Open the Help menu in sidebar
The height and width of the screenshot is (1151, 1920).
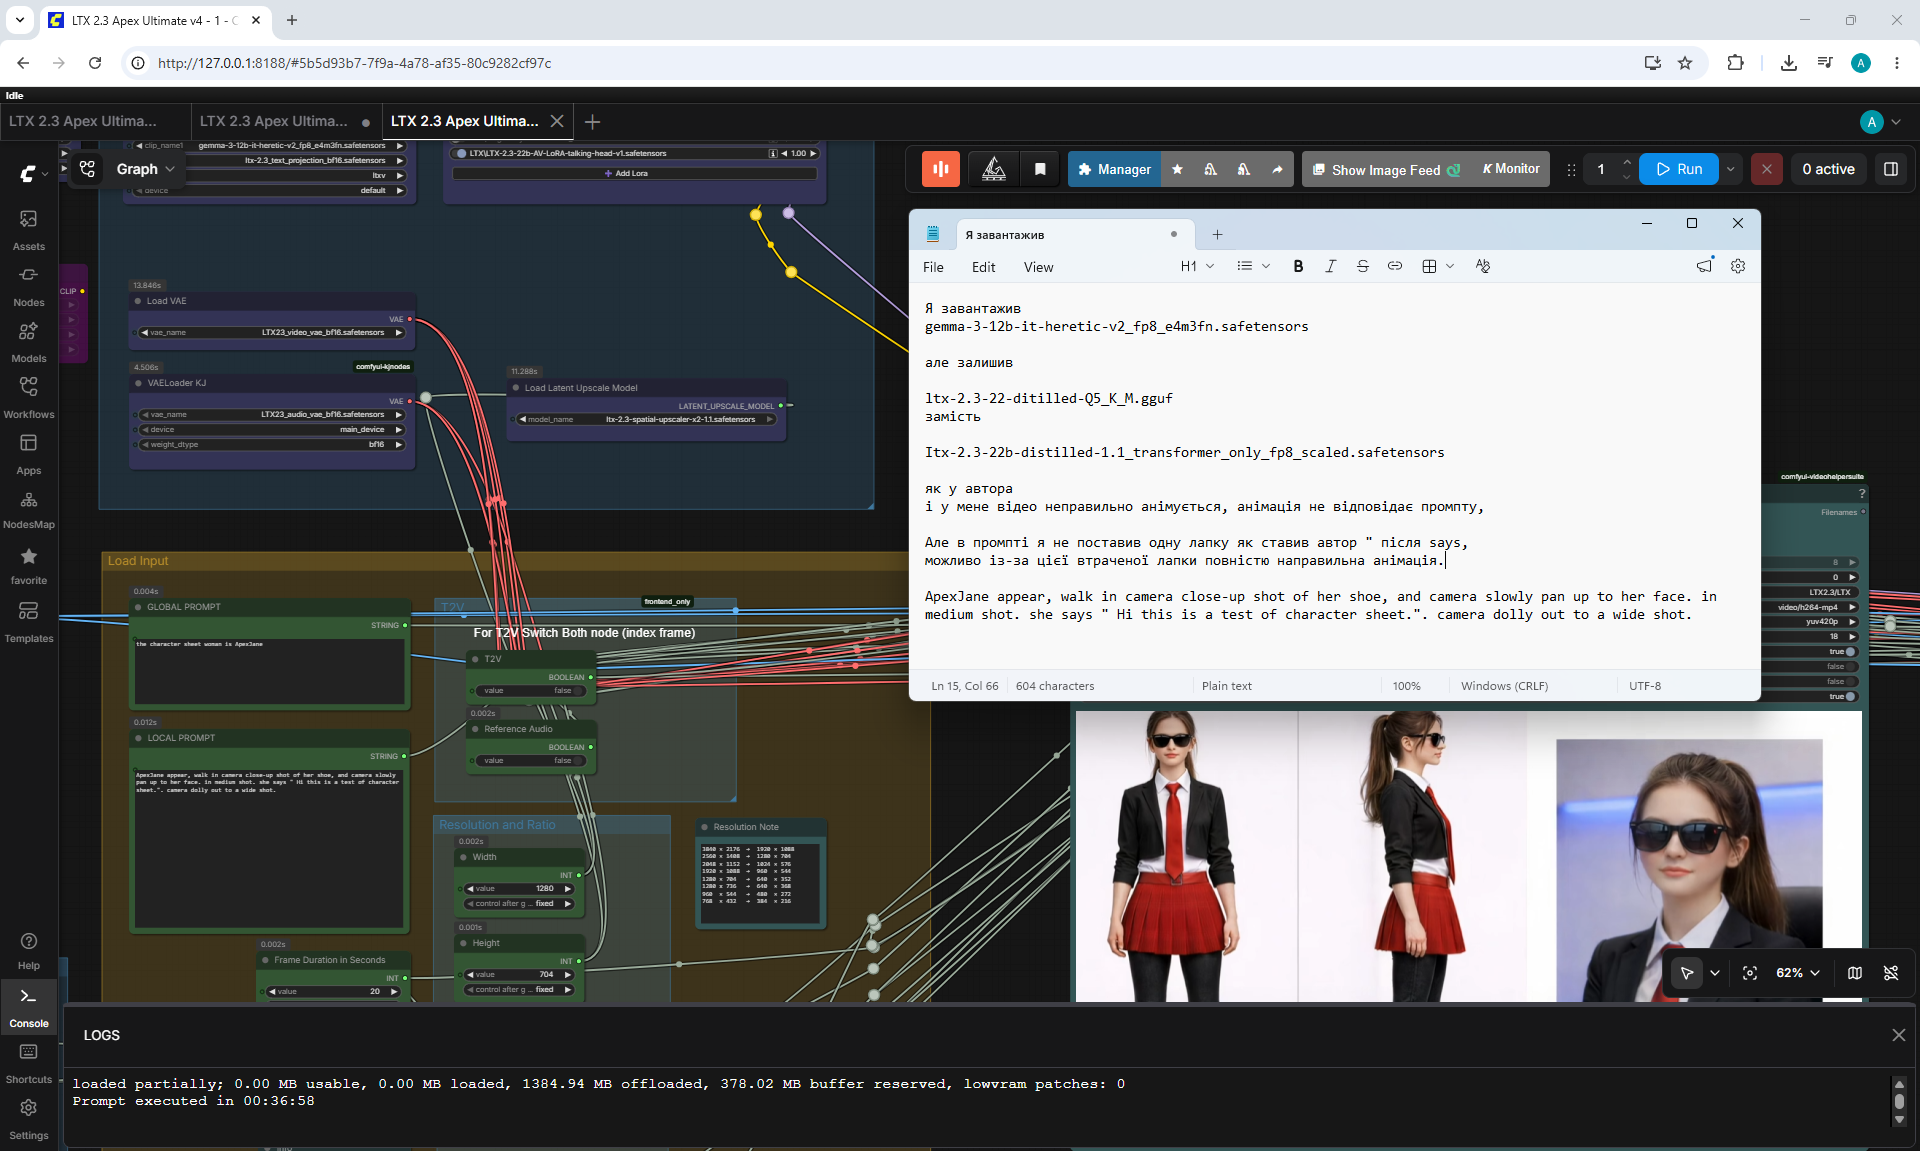click(x=29, y=950)
